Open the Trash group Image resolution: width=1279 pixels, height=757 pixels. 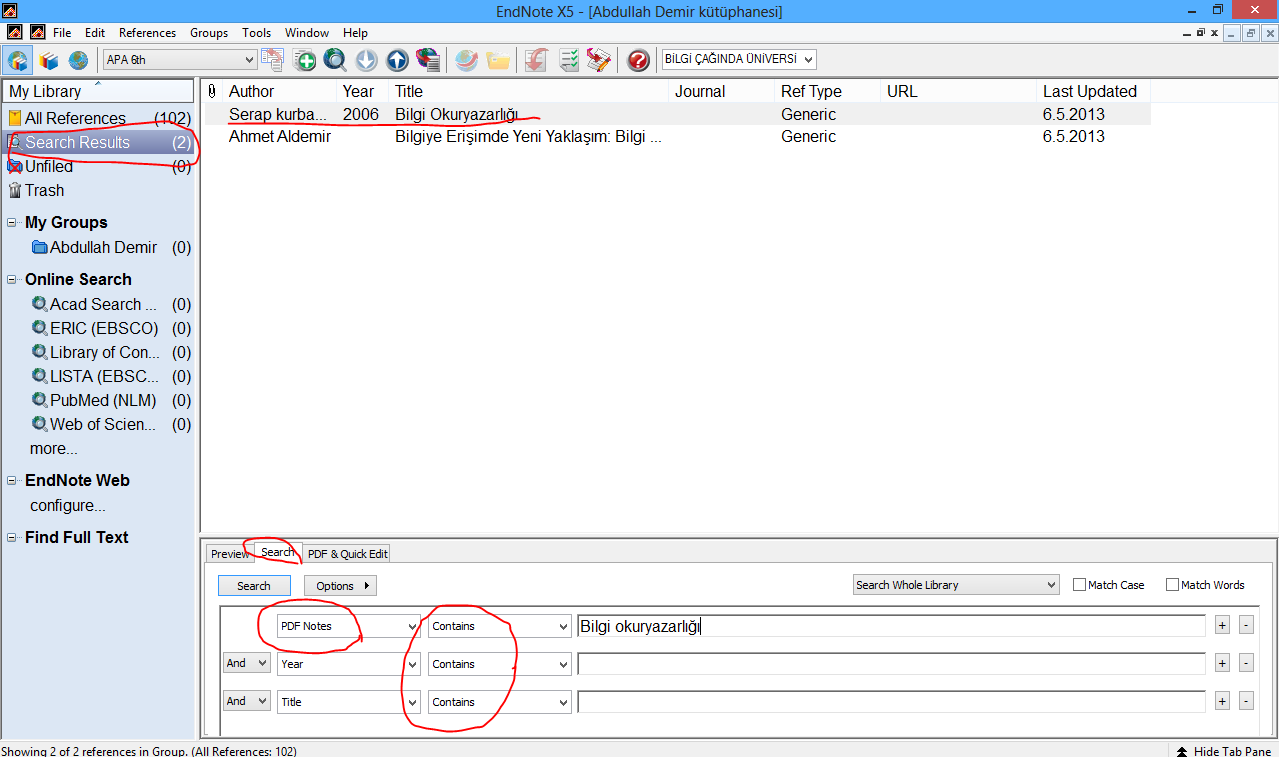(x=98, y=190)
